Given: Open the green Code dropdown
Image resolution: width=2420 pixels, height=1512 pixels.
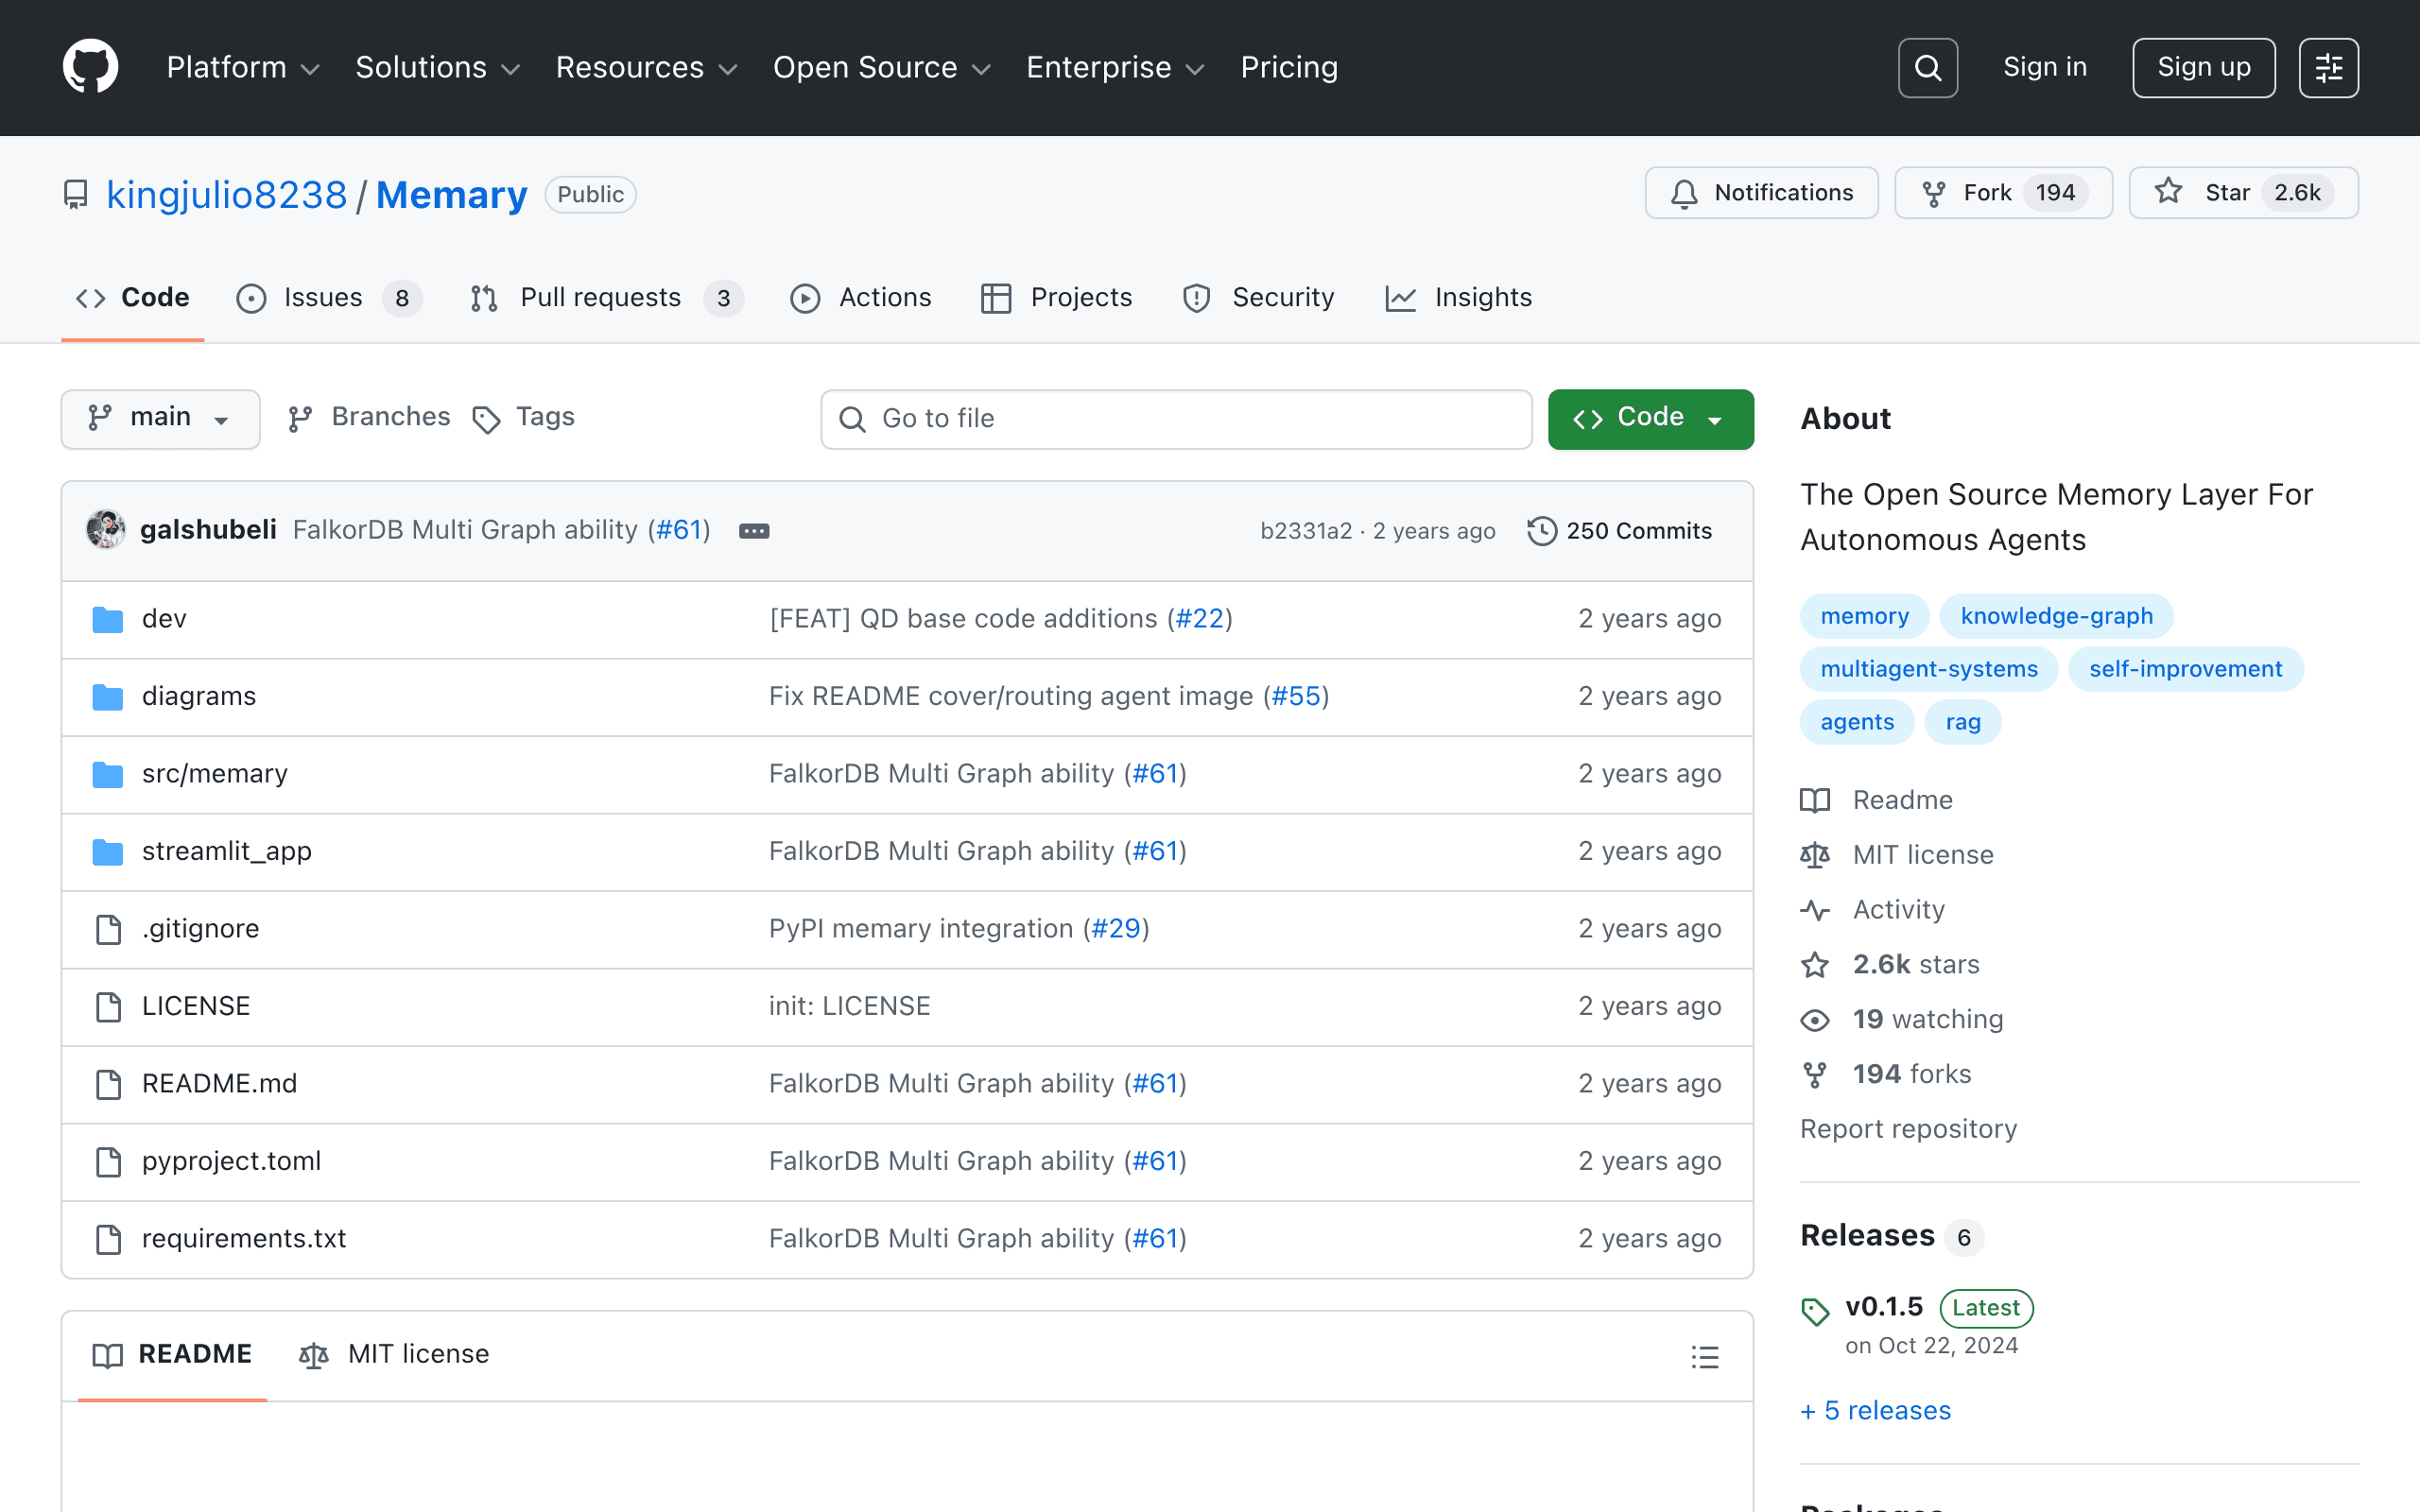Looking at the screenshot, I should click(x=1650, y=418).
